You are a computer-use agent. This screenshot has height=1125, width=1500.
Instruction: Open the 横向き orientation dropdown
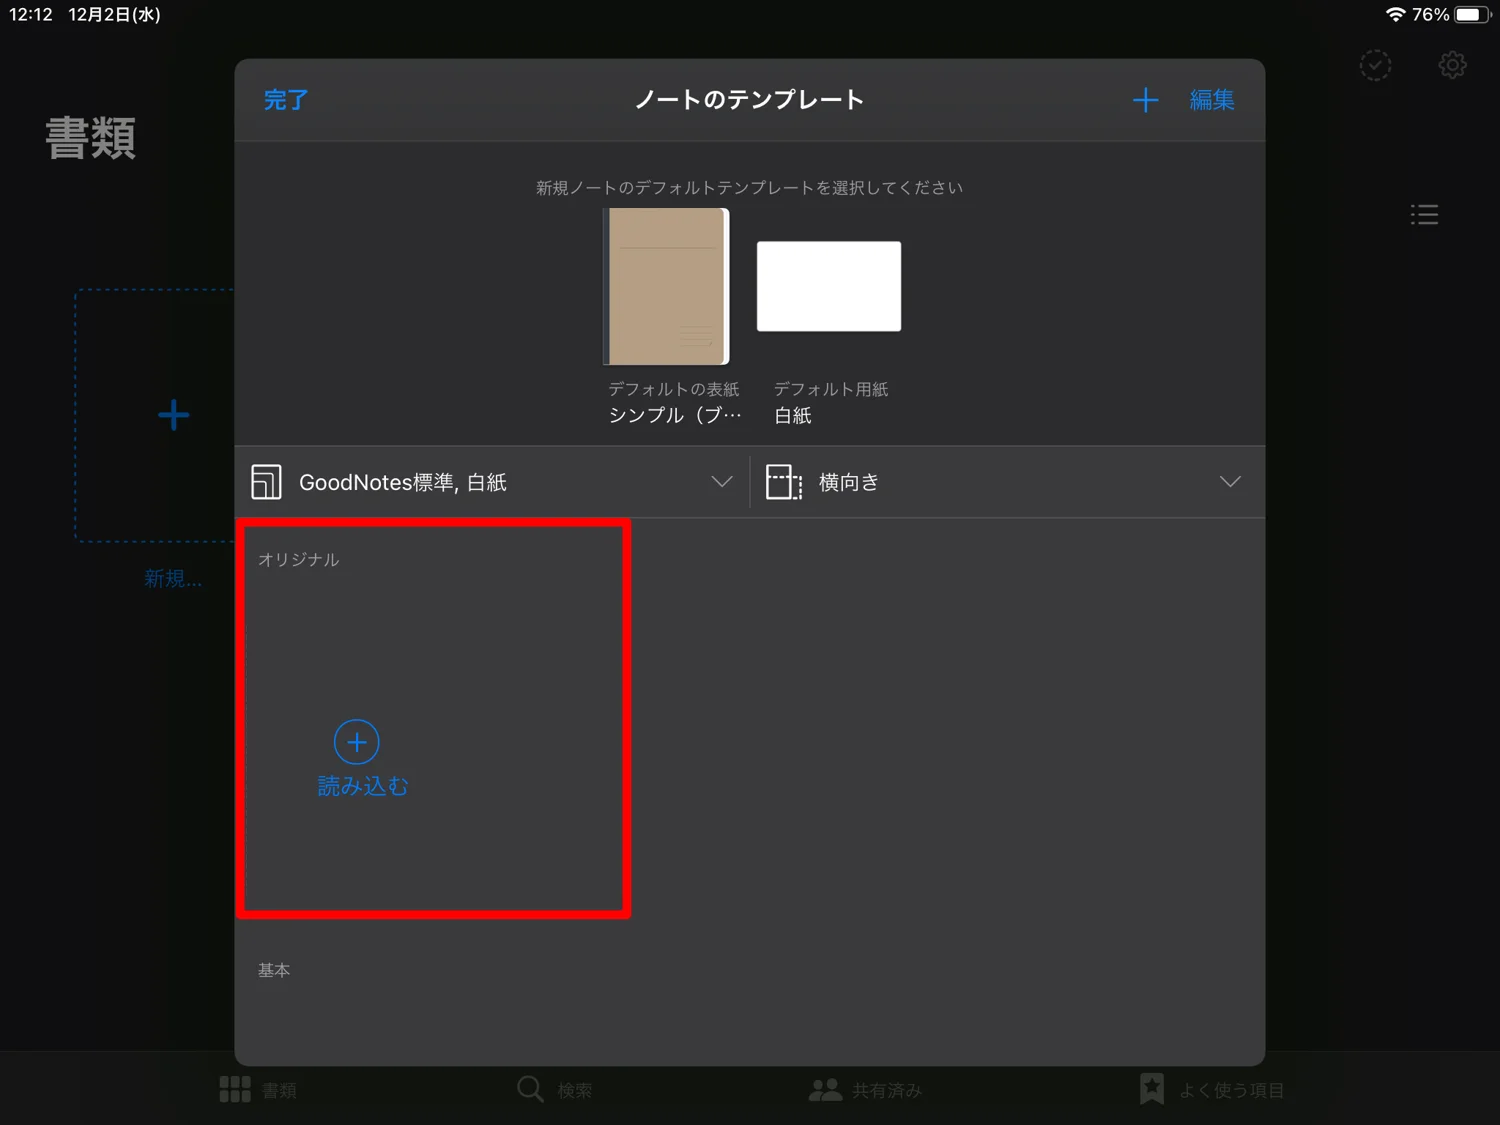click(x=1230, y=481)
